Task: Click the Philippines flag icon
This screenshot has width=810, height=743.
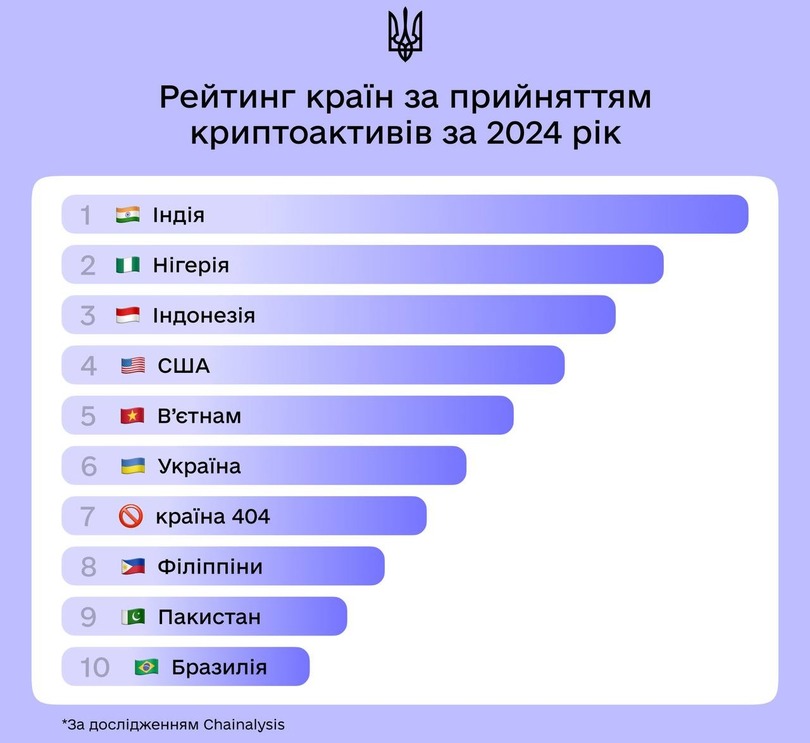Action: (x=133, y=567)
